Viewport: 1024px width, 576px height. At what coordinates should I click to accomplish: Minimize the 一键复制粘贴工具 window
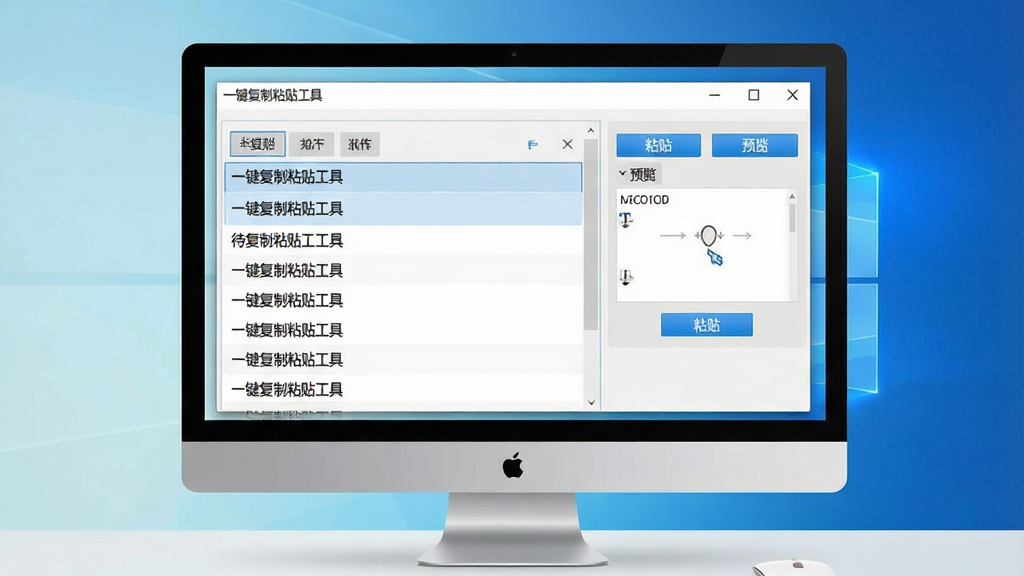click(x=714, y=95)
